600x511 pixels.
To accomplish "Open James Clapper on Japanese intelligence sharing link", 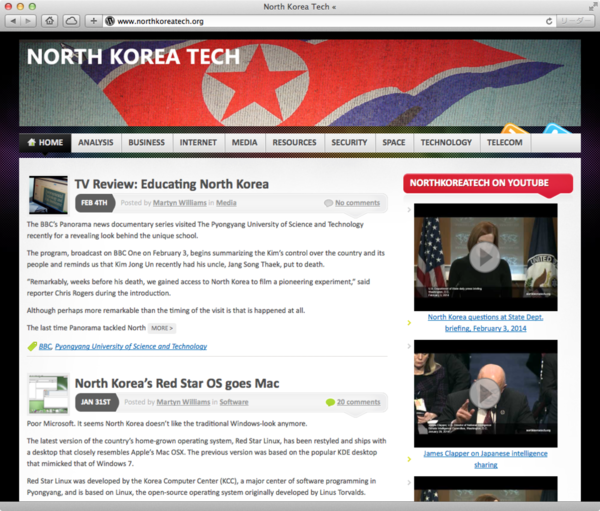I will 486,459.
